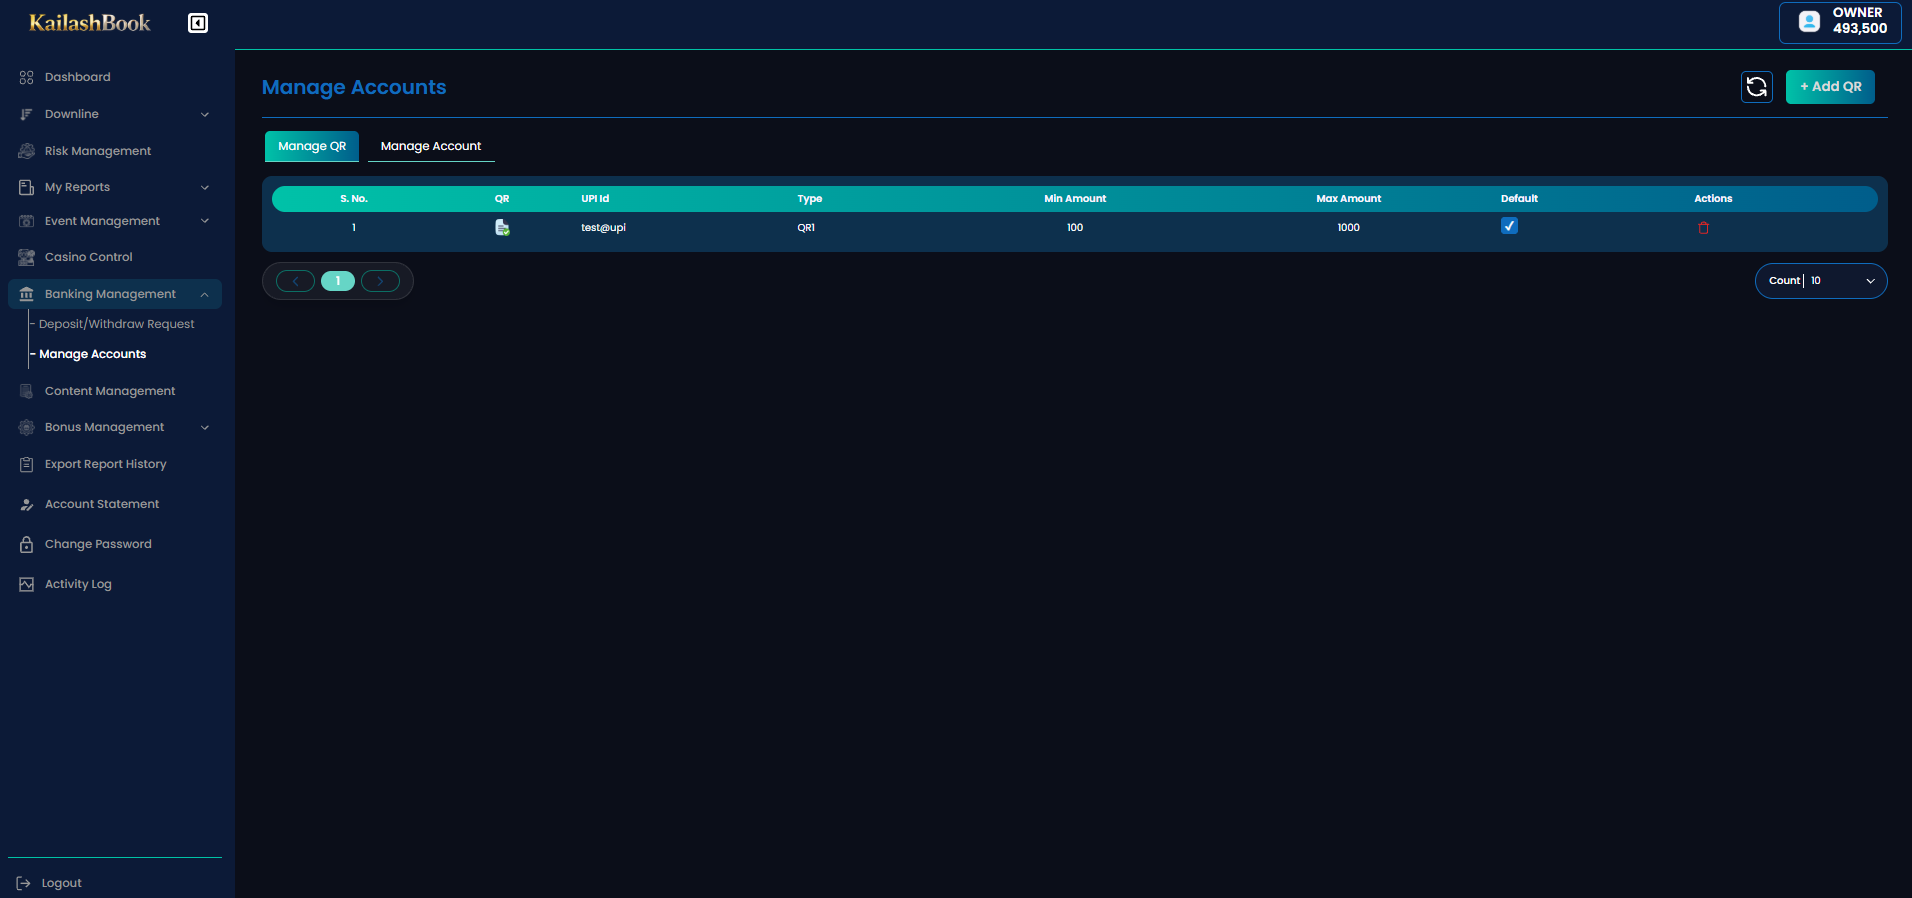Click the Dashboard icon in the sidebar
The image size is (1912, 898).
(27, 77)
